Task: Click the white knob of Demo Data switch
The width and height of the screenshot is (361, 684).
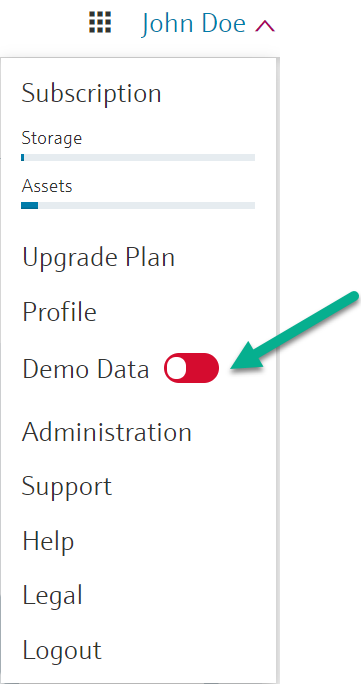Action: coord(177,369)
